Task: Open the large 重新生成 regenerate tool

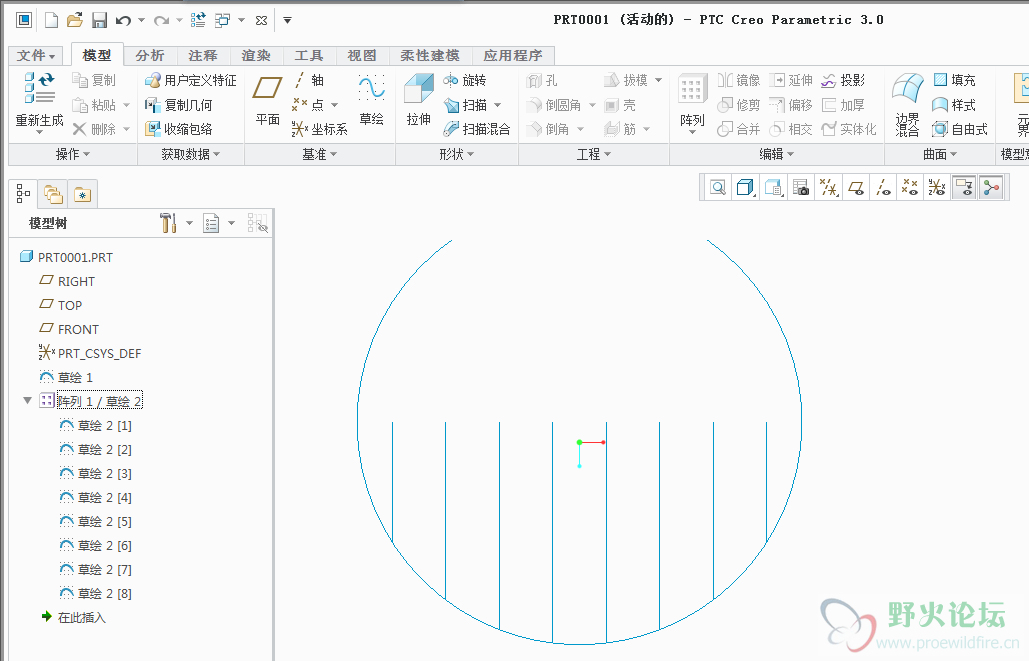Action: pyautogui.click(x=39, y=102)
